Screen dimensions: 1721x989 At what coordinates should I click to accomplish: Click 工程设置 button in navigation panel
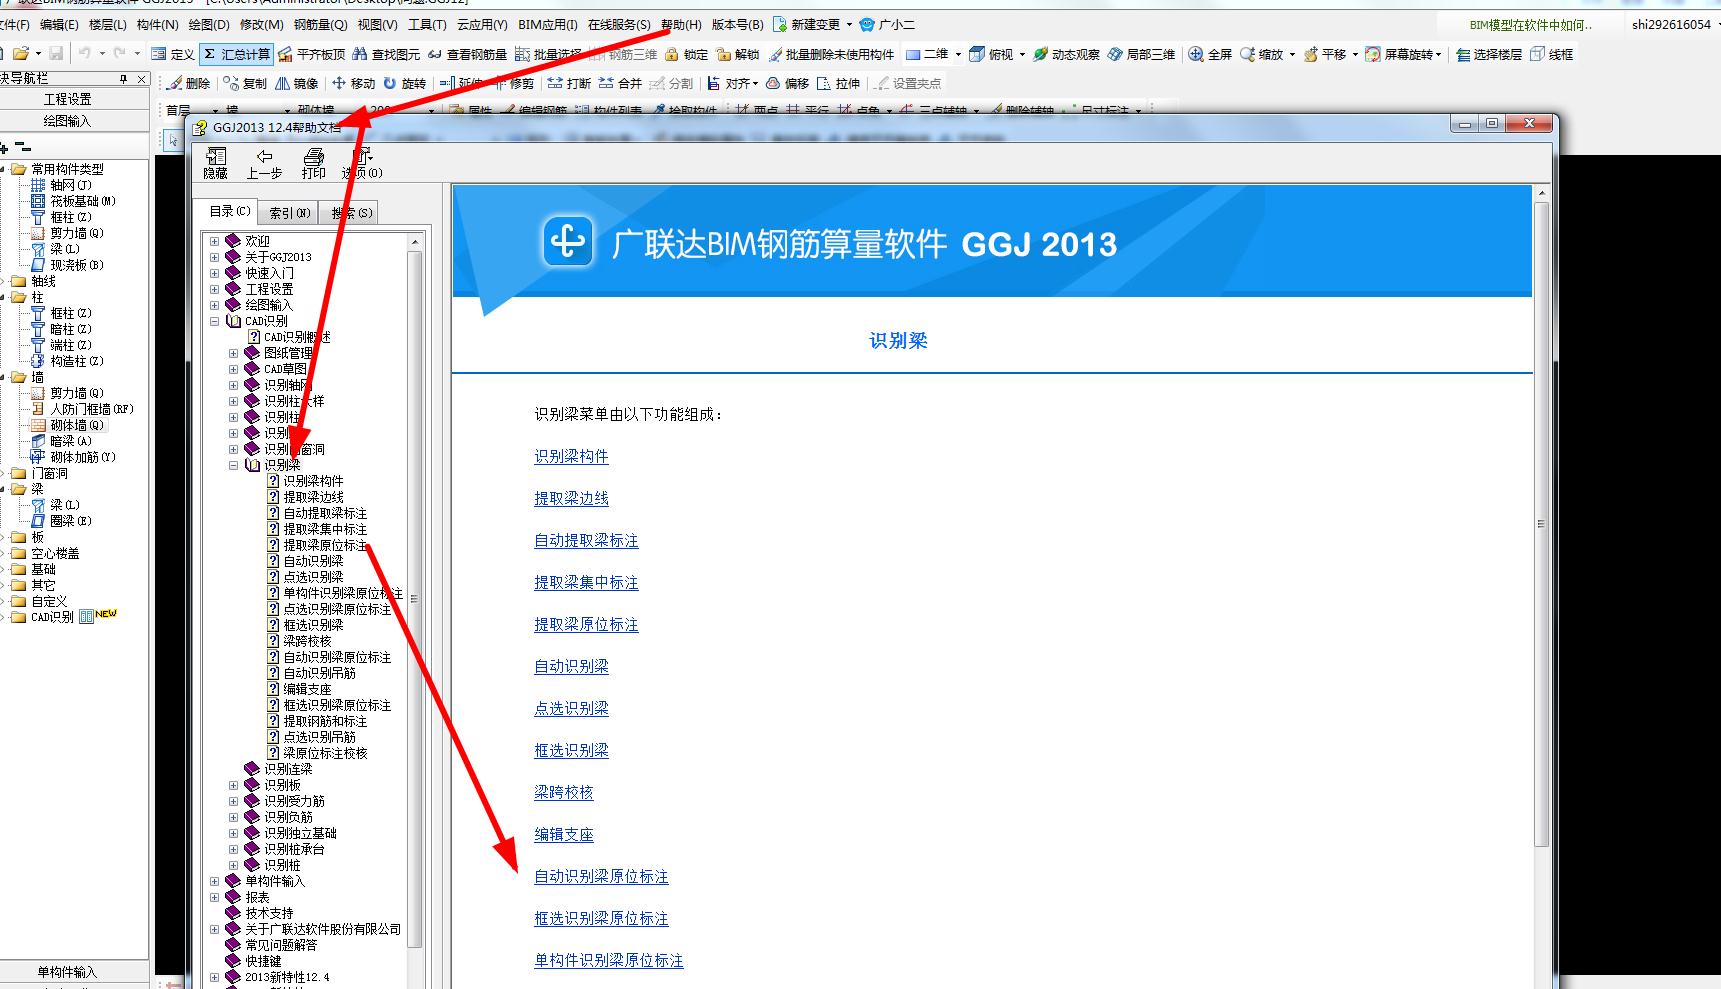[67, 99]
